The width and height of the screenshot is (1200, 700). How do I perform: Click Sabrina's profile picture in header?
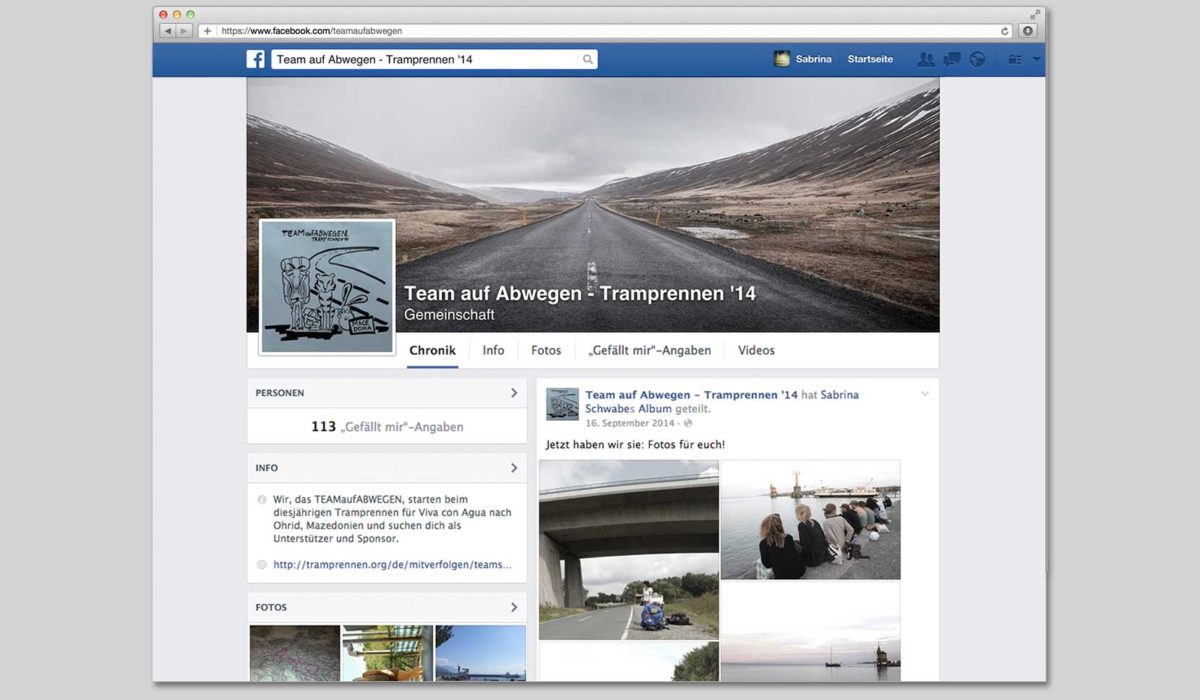tap(782, 59)
